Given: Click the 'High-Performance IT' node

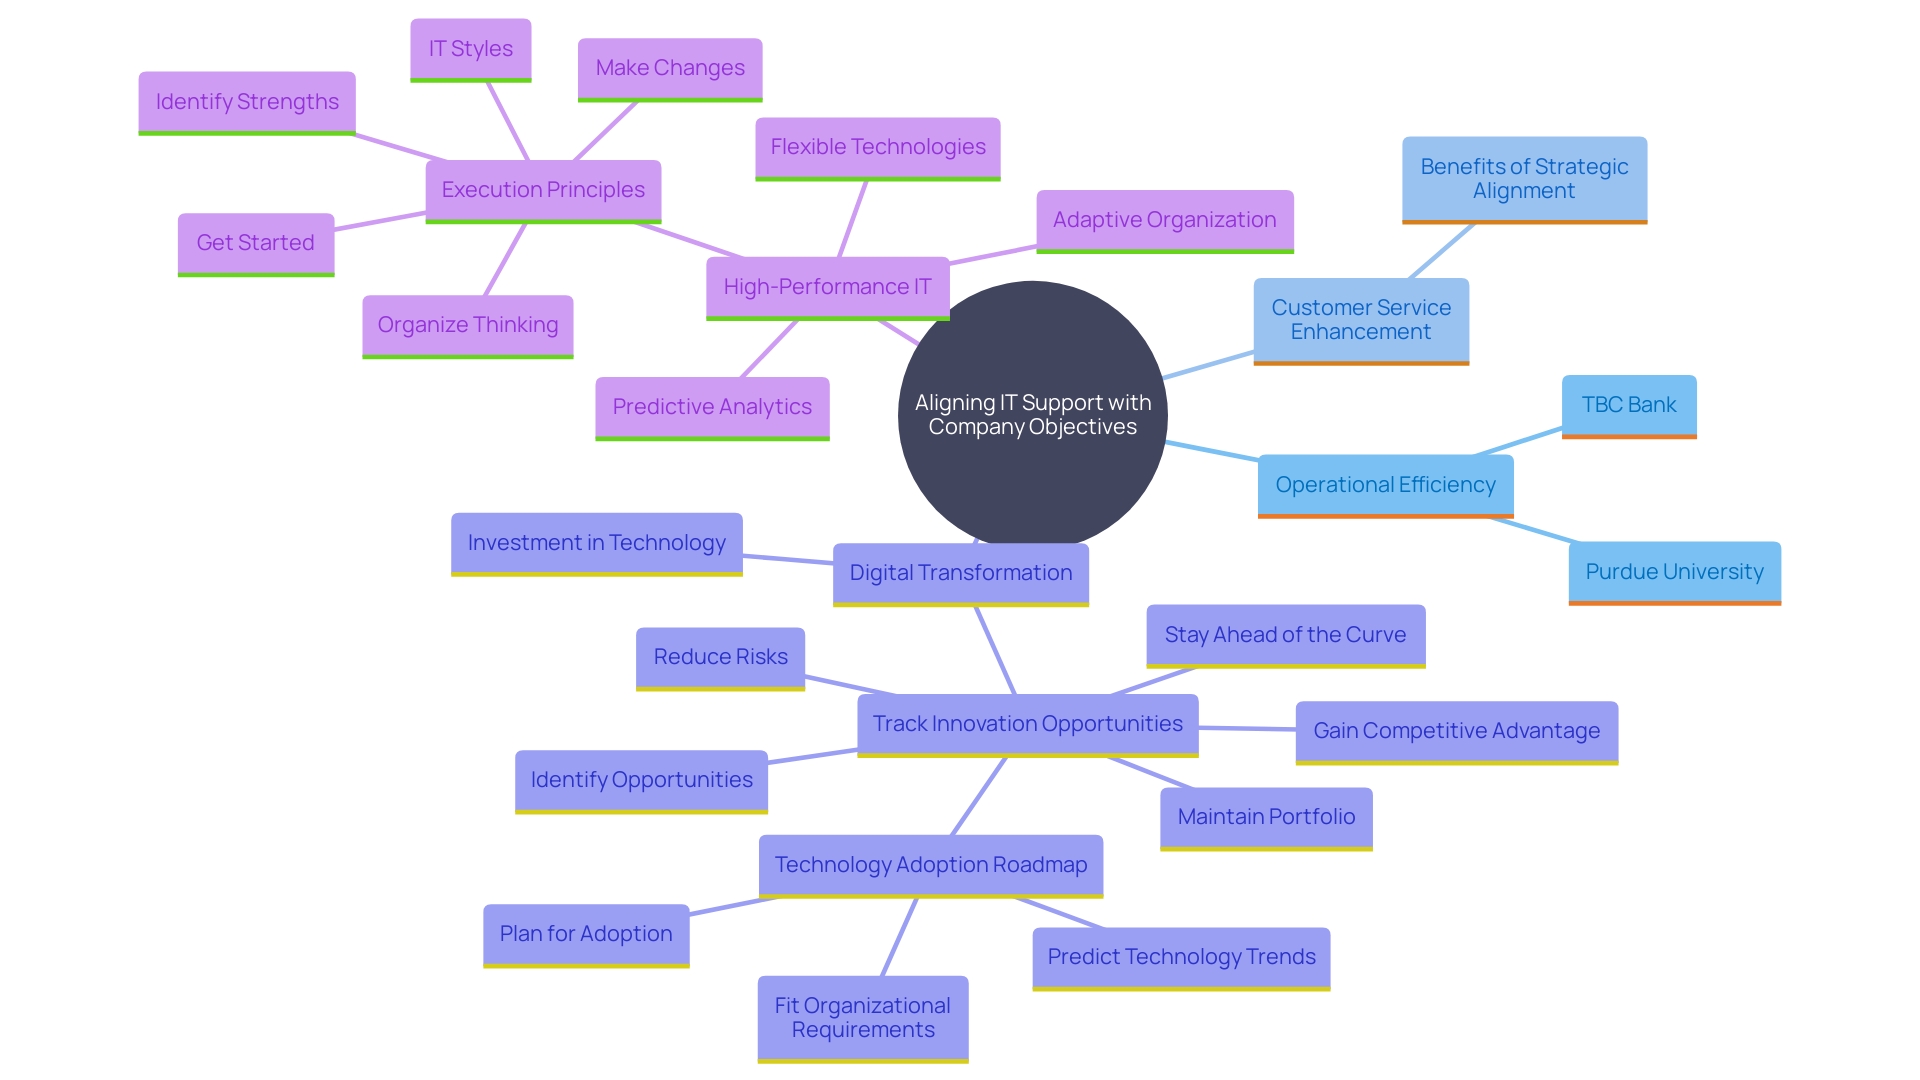Looking at the screenshot, I should coord(827,286).
